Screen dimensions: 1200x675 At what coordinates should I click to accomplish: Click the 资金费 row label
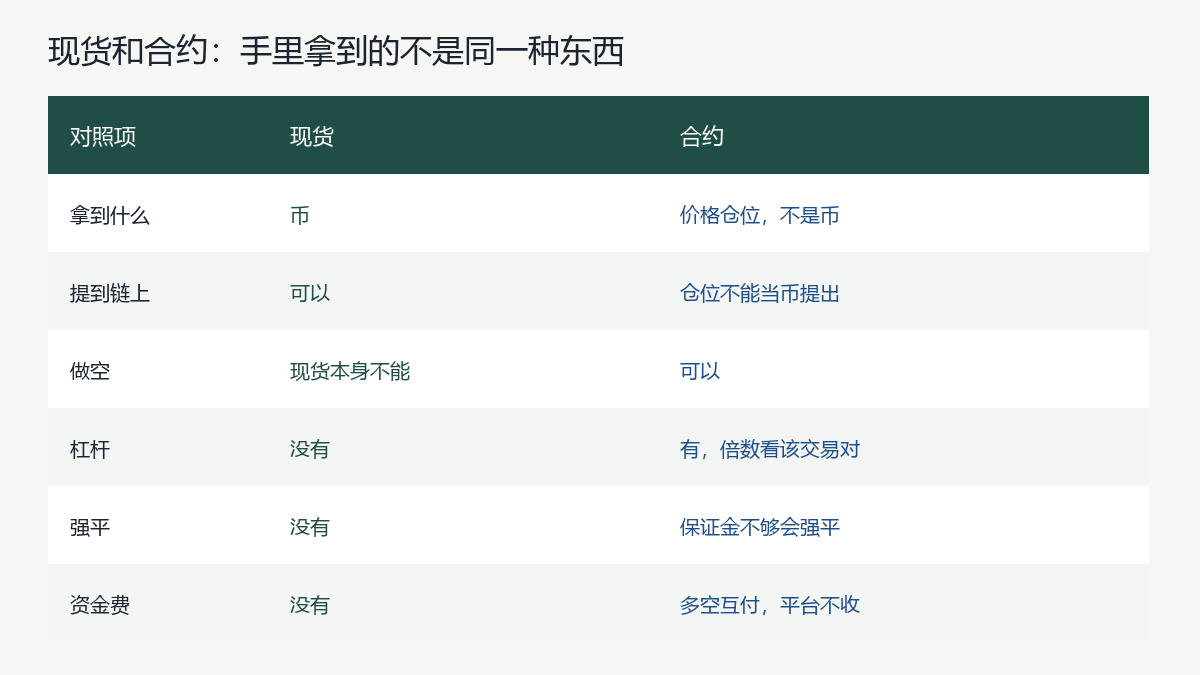(100, 605)
